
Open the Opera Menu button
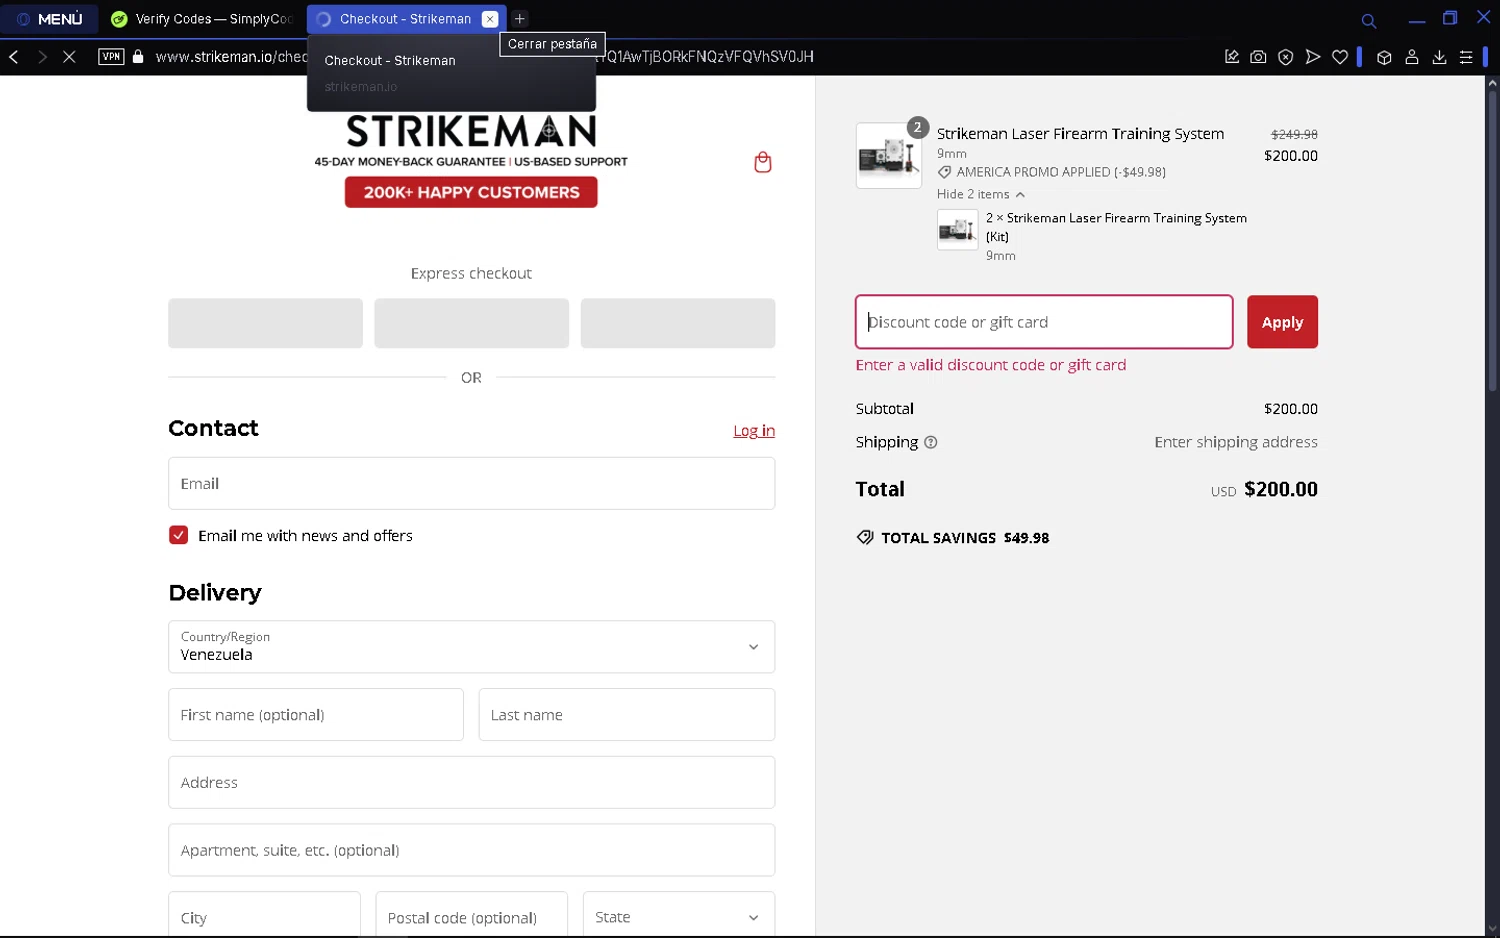pos(50,19)
